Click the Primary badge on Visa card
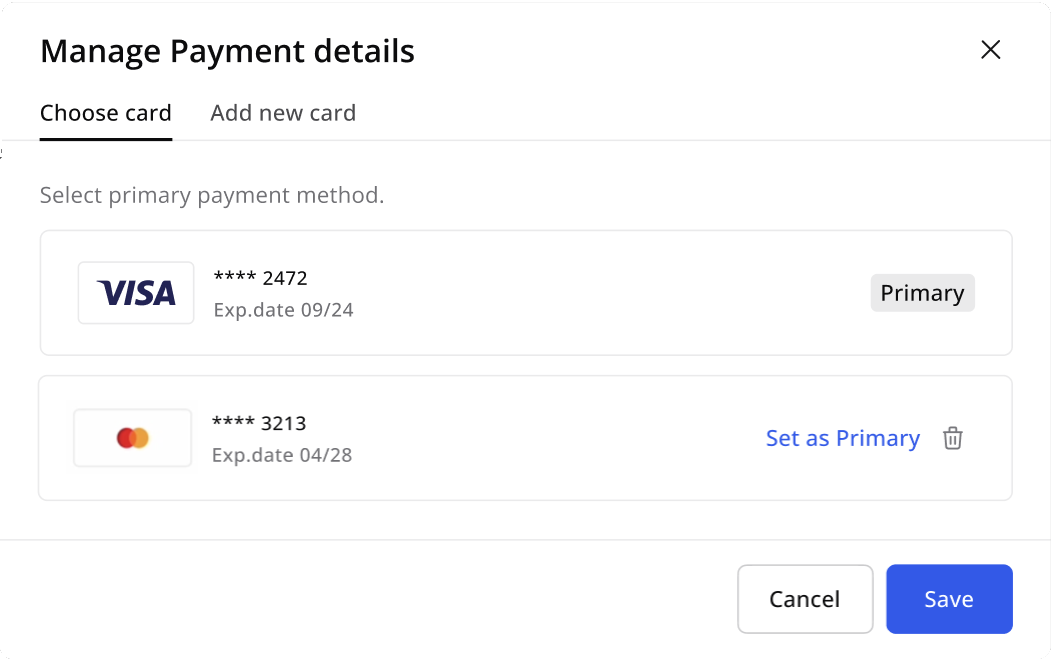1054x662 pixels. click(x=922, y=293)
